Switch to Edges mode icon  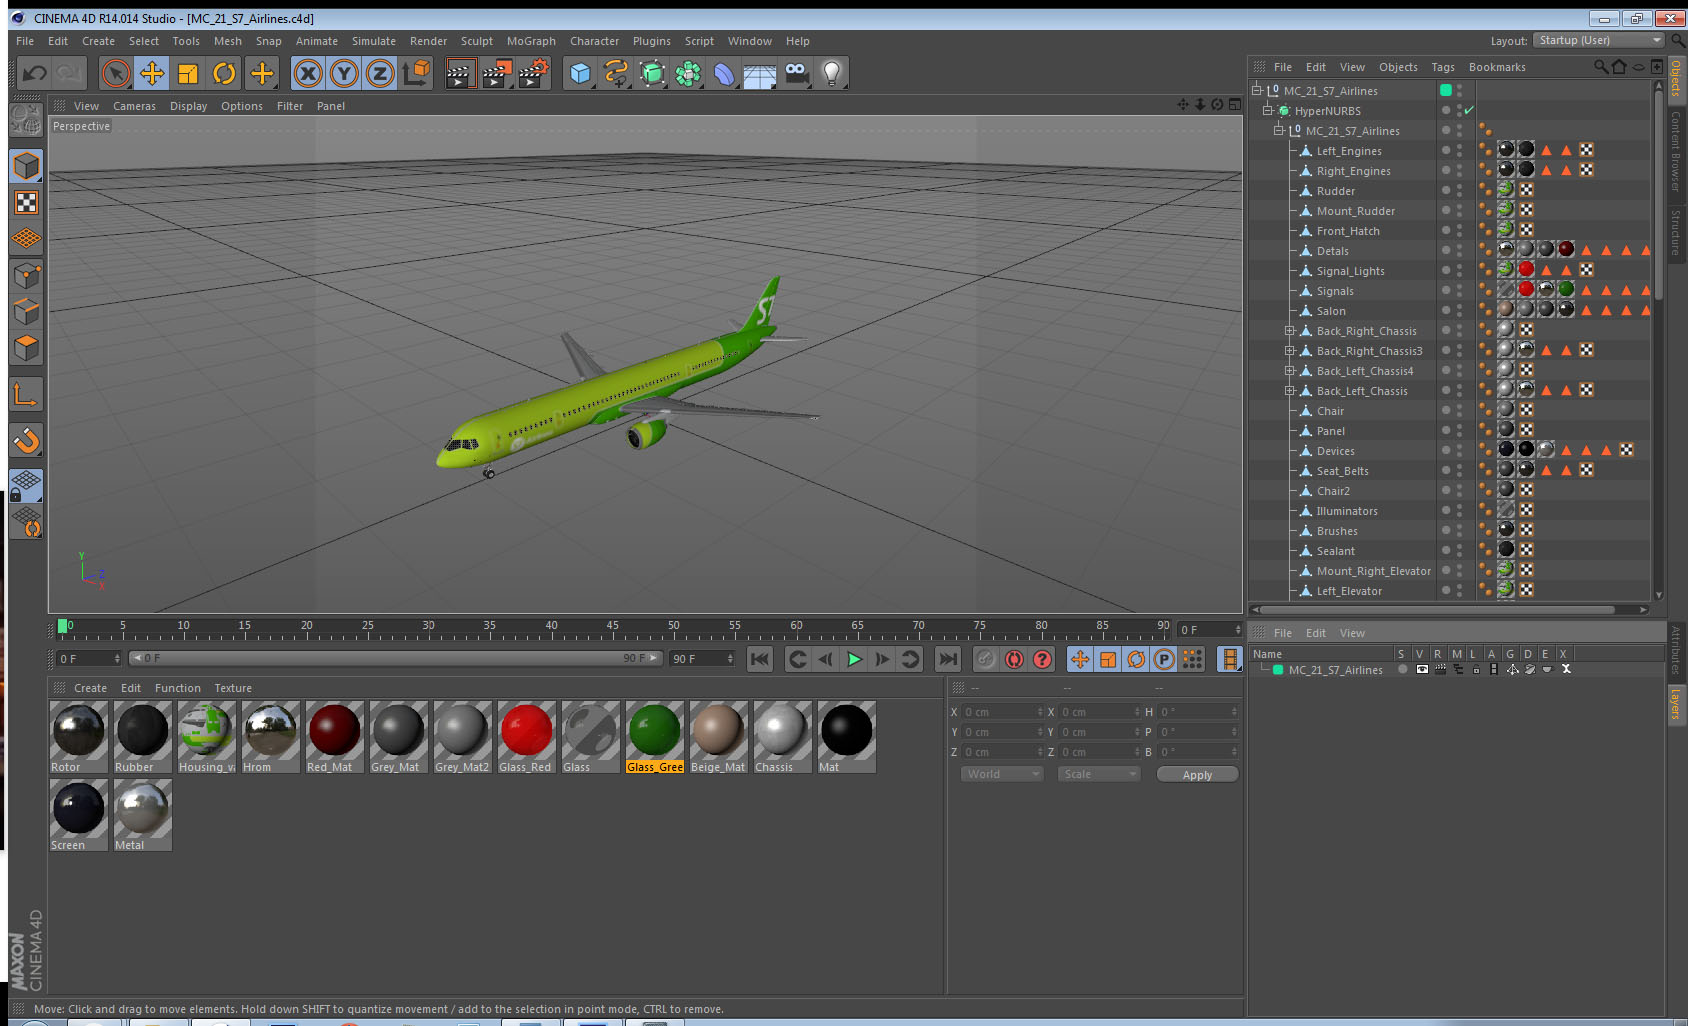[x=26, y=311]
